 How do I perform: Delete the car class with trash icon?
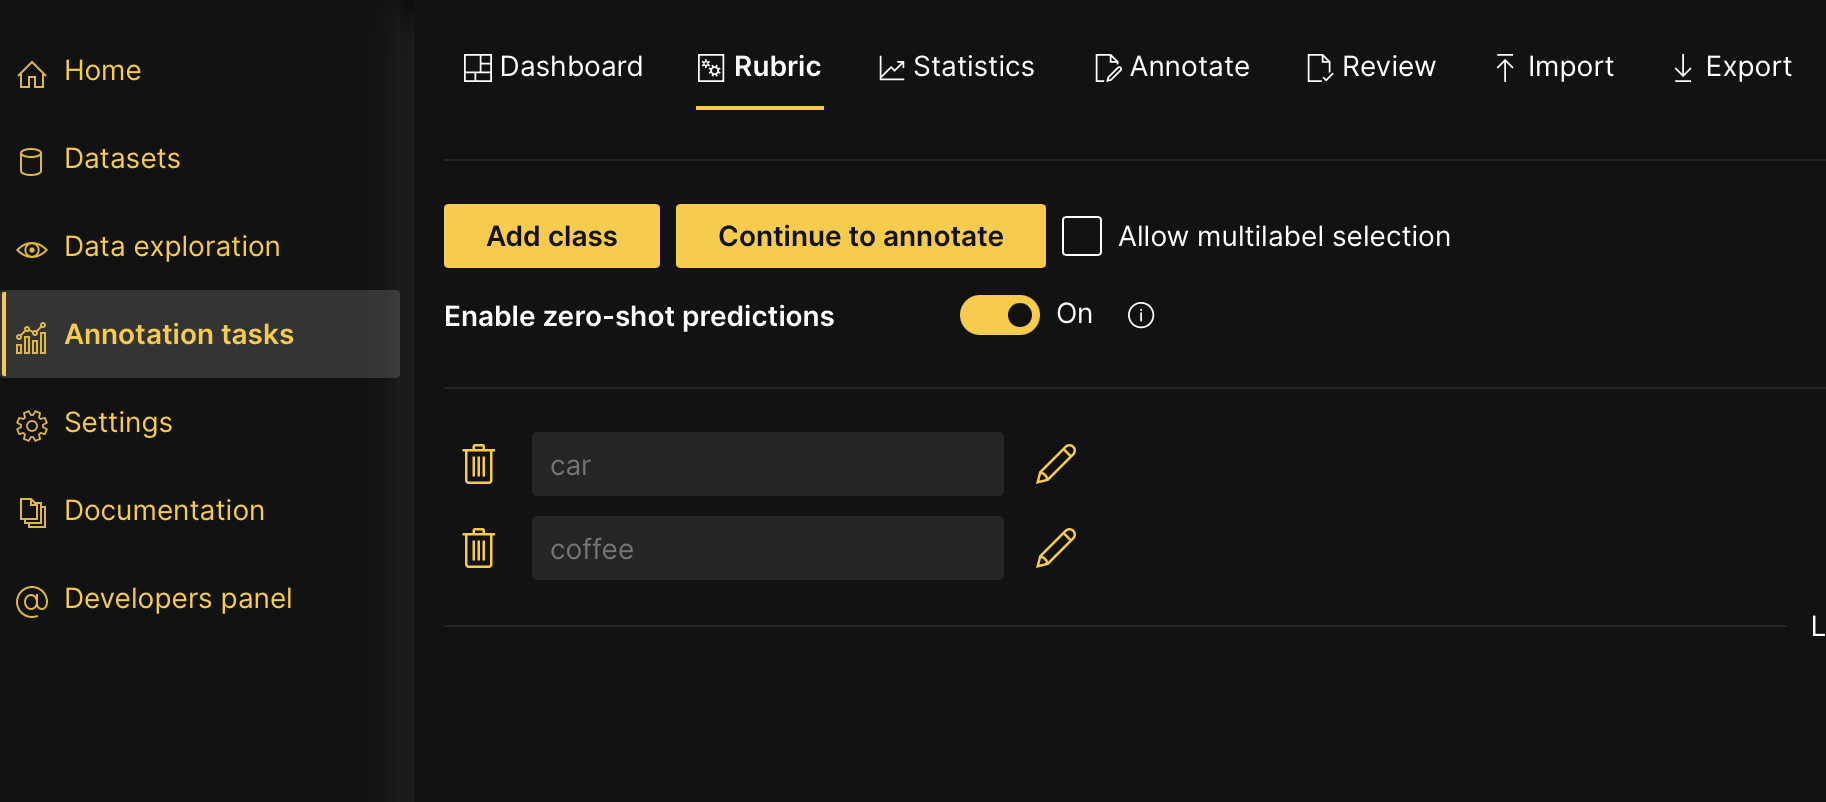point(479,464)
